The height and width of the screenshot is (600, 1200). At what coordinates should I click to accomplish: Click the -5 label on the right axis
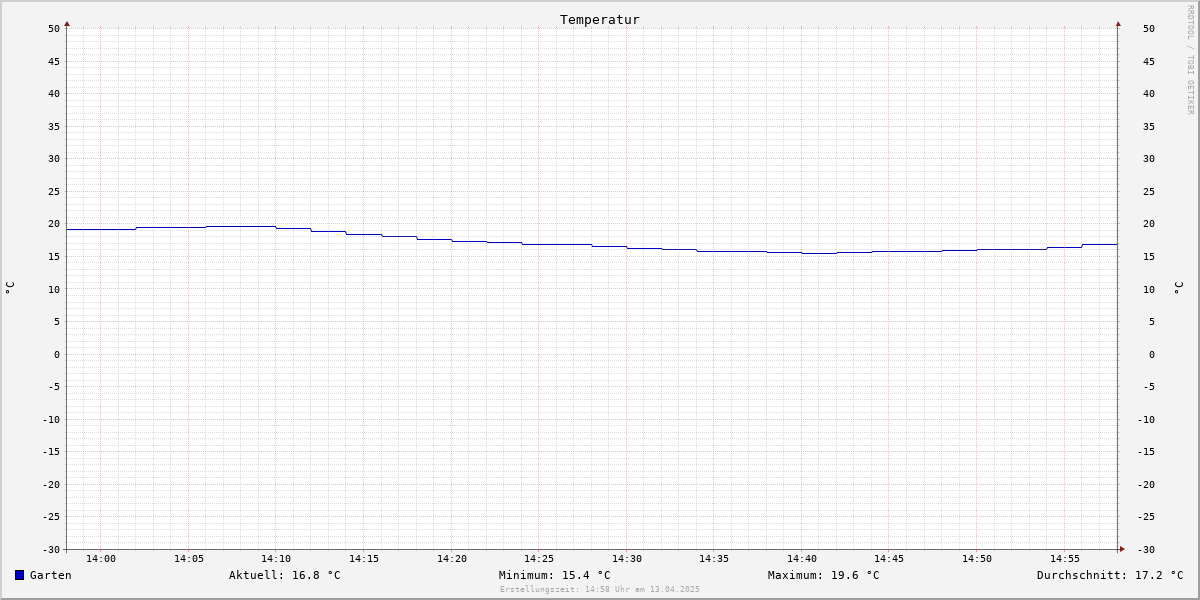click(x=1149, y=387)
